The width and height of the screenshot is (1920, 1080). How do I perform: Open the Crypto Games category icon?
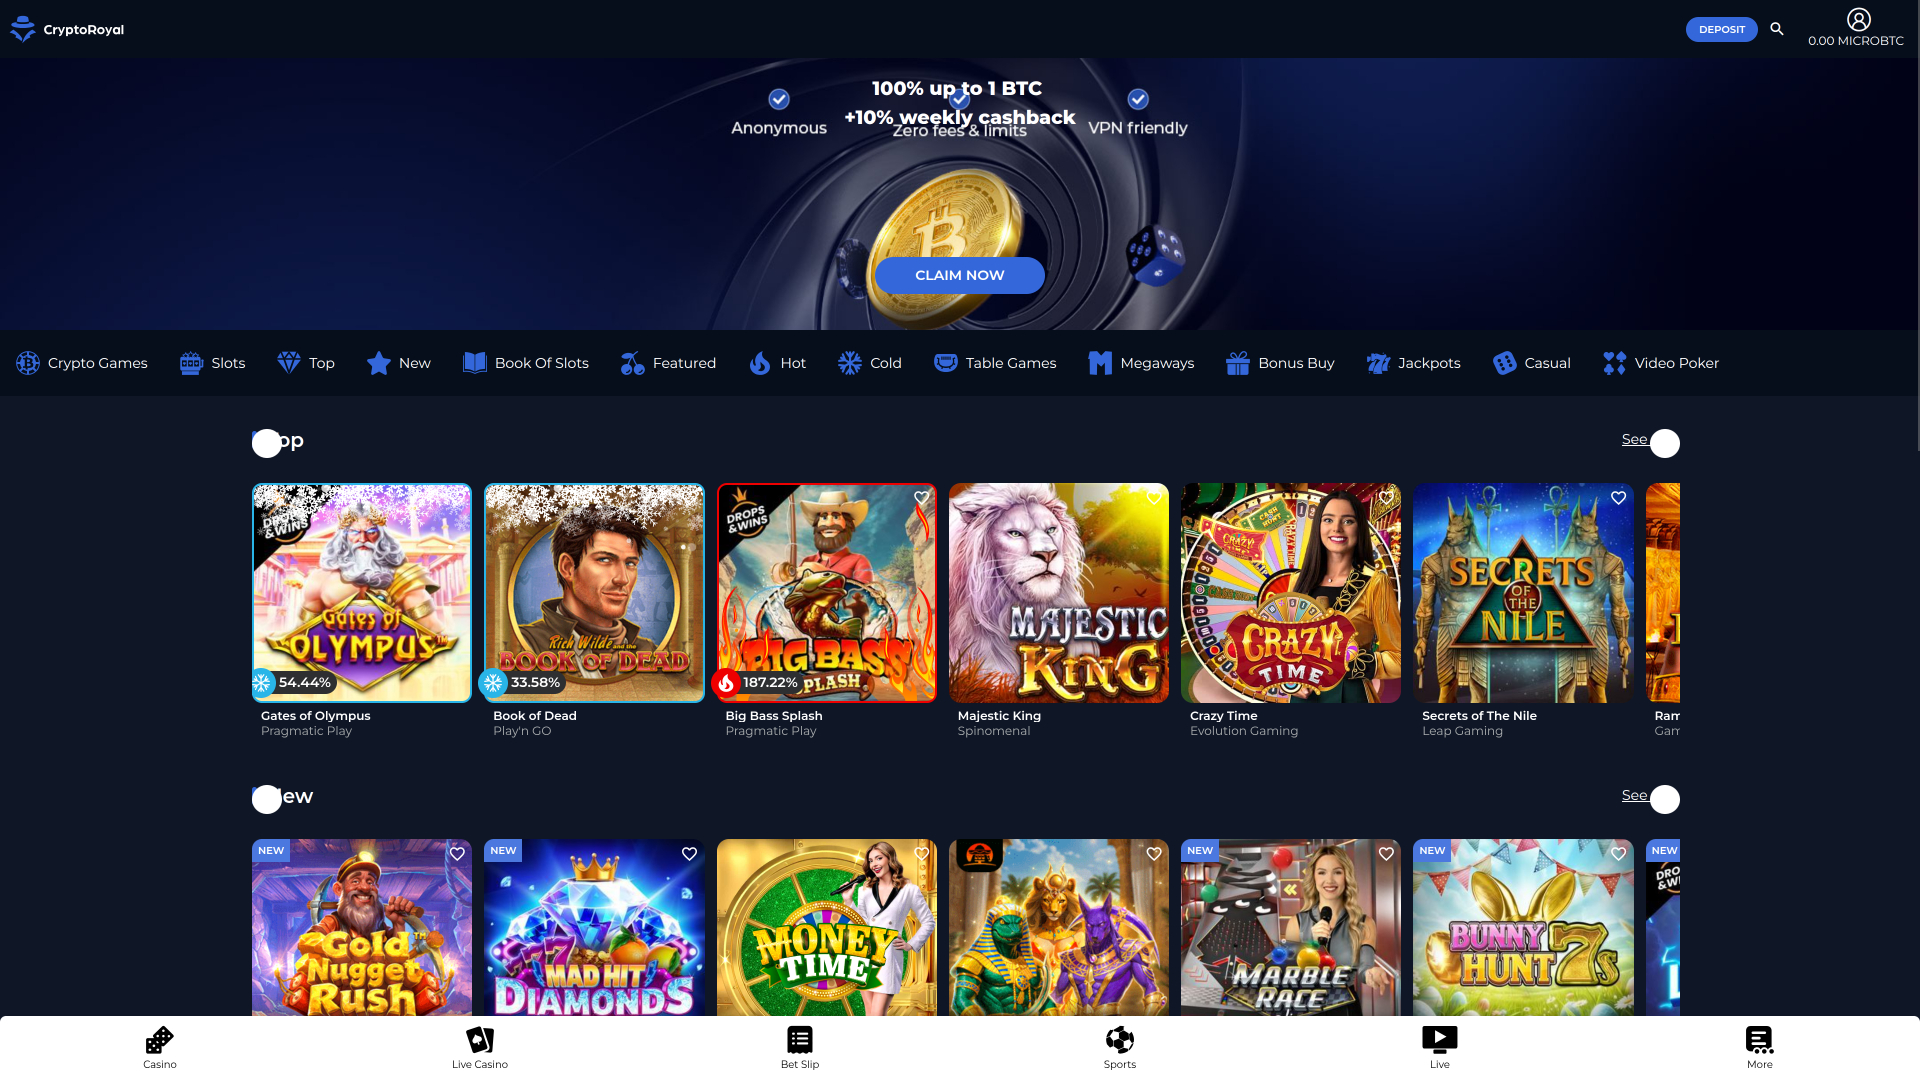(x=27, y=363)
